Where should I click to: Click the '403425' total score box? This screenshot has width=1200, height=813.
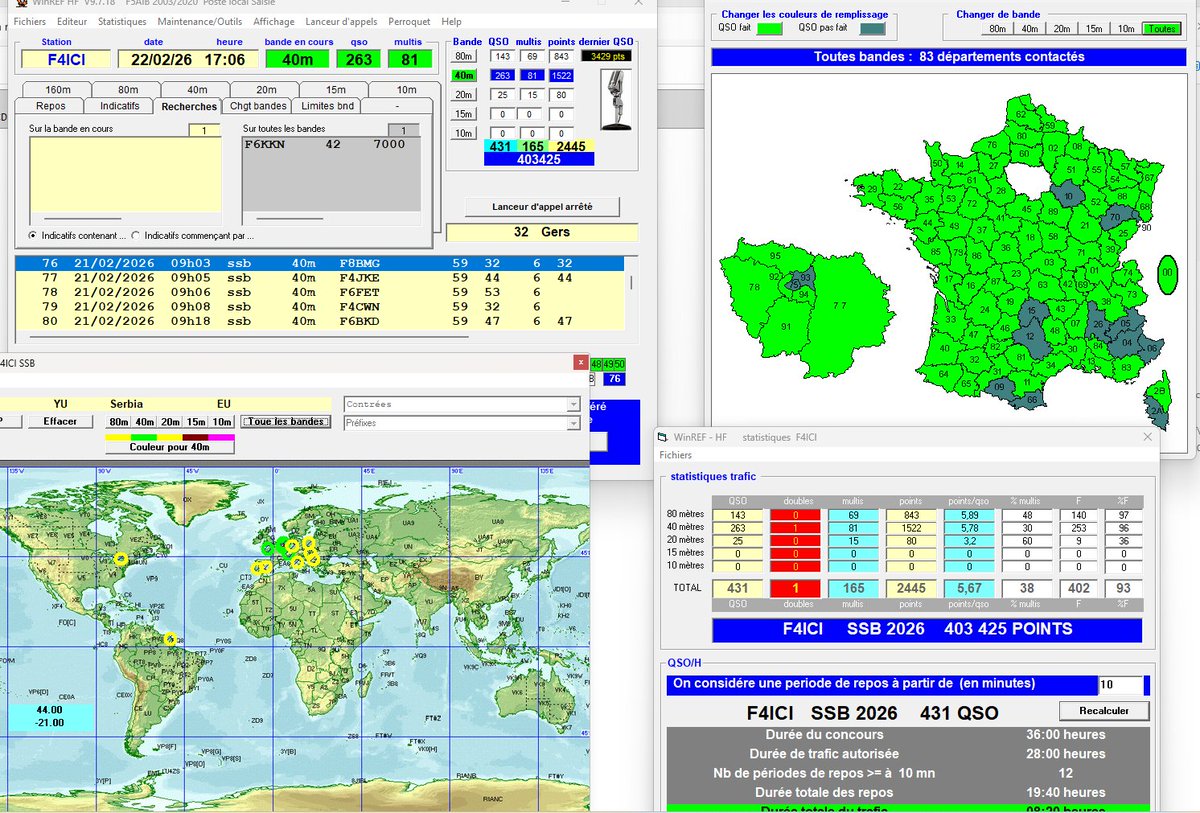point(539,159)
